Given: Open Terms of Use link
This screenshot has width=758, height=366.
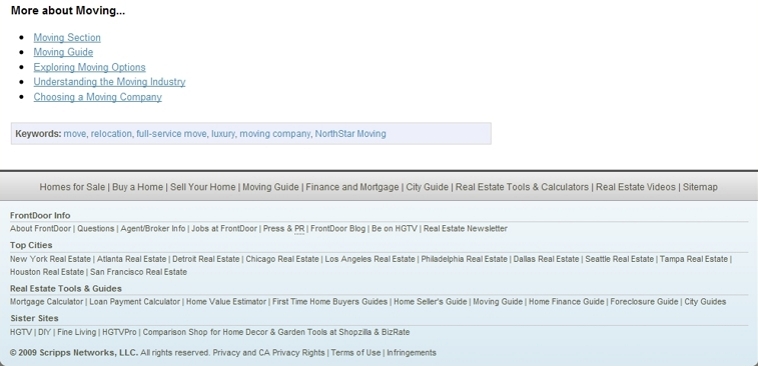Looking at the screenshot, I should [x=356, y=353].
